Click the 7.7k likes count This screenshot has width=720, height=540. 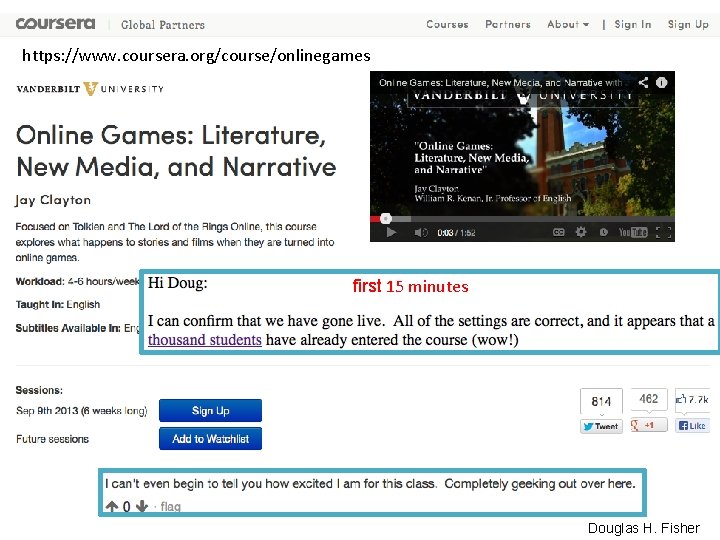(x=692, y=399)
